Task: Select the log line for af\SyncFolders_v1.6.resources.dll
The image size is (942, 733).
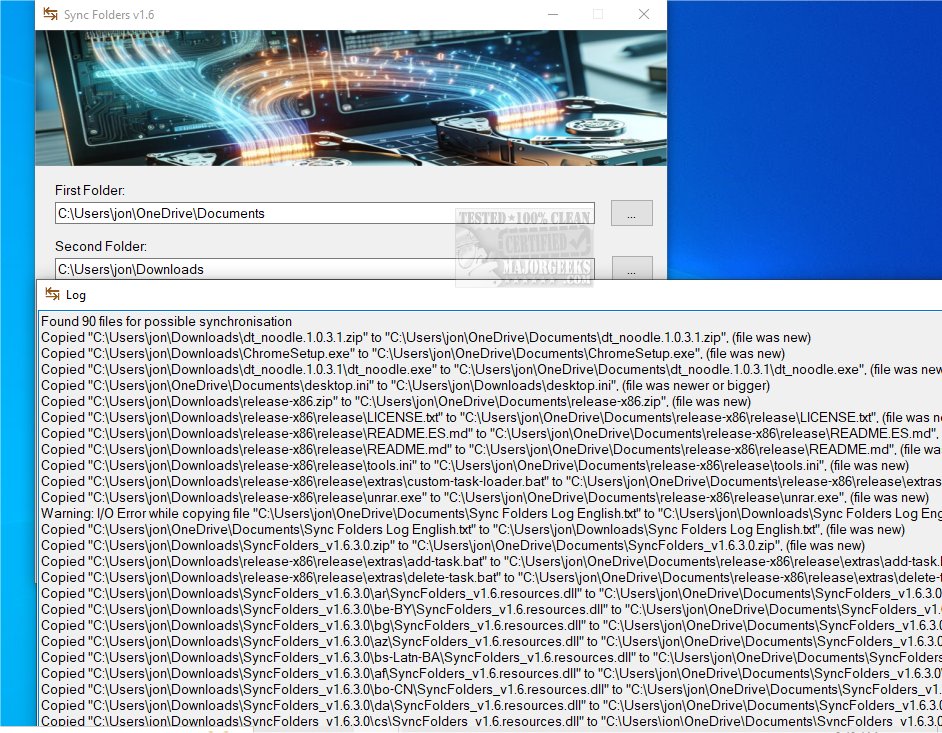Action: click(x=491, y=674)
